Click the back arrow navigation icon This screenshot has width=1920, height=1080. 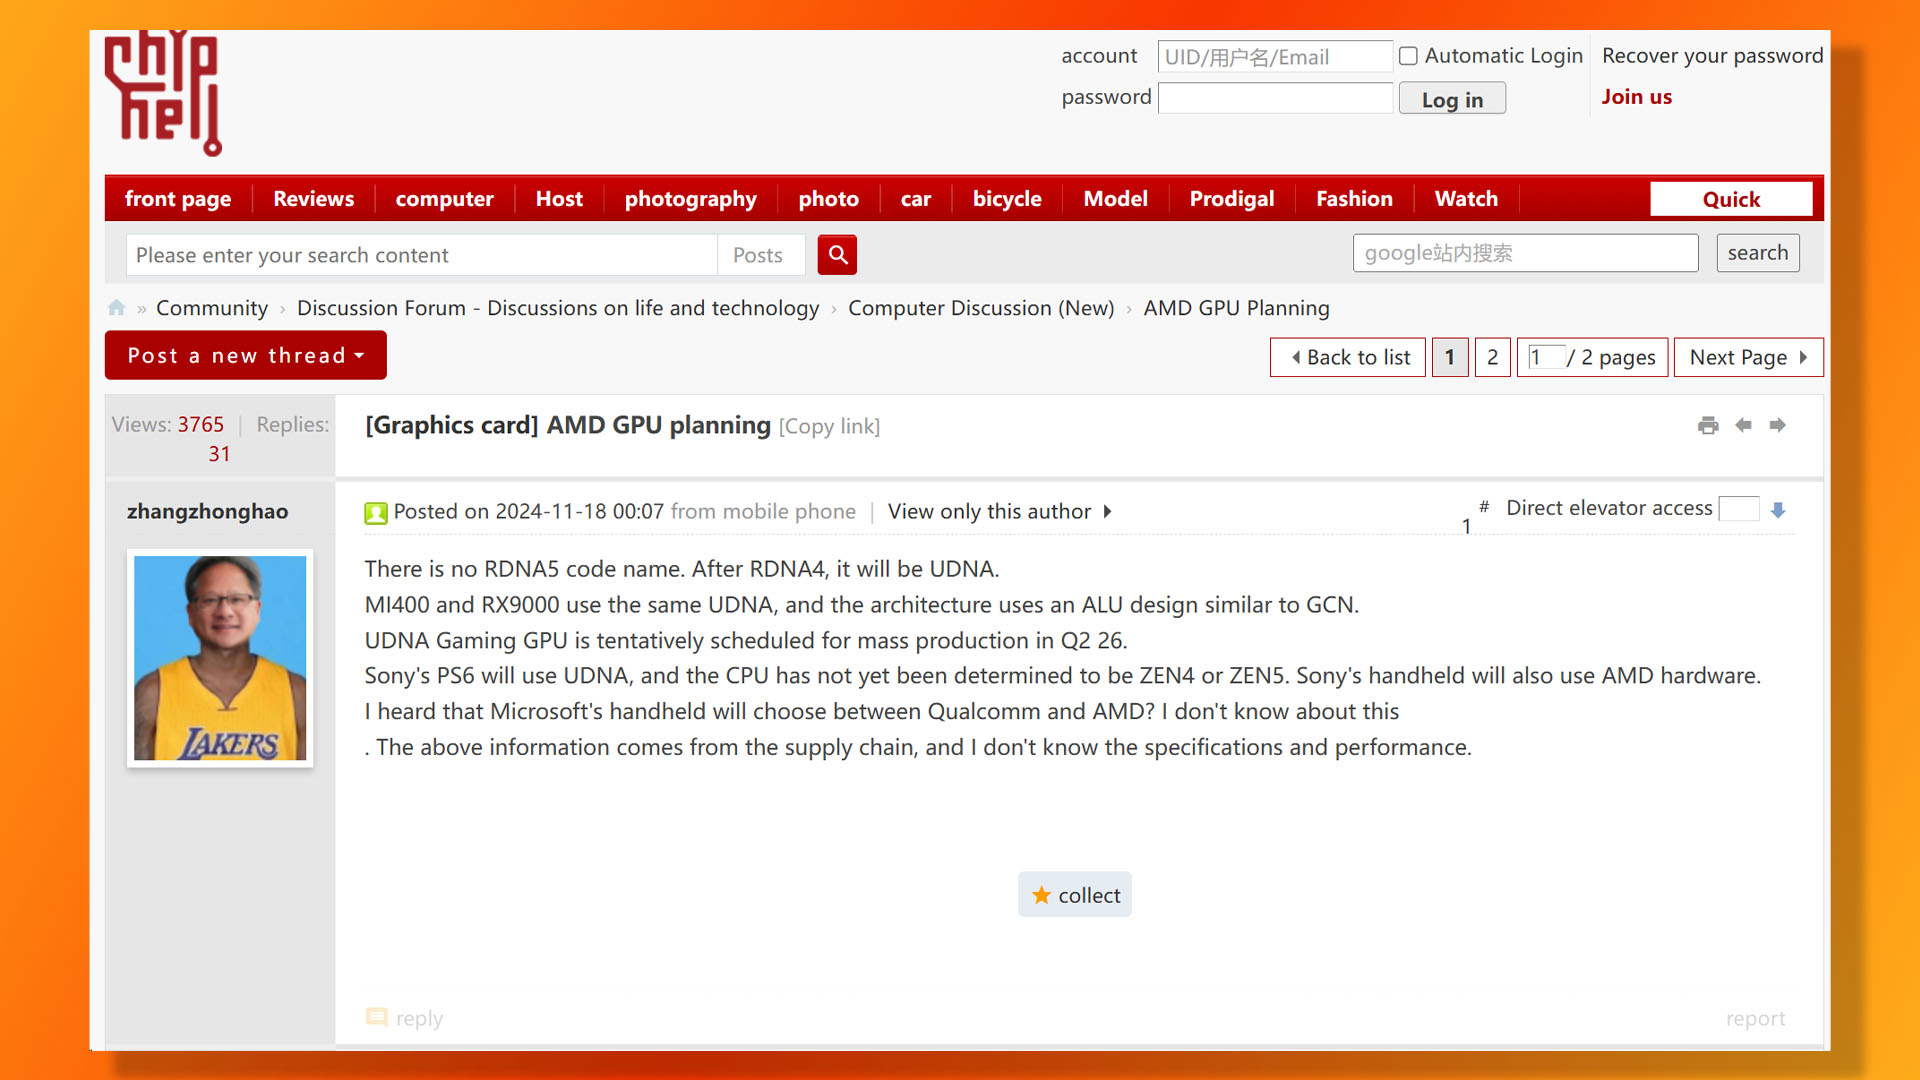click(1742, 423)
